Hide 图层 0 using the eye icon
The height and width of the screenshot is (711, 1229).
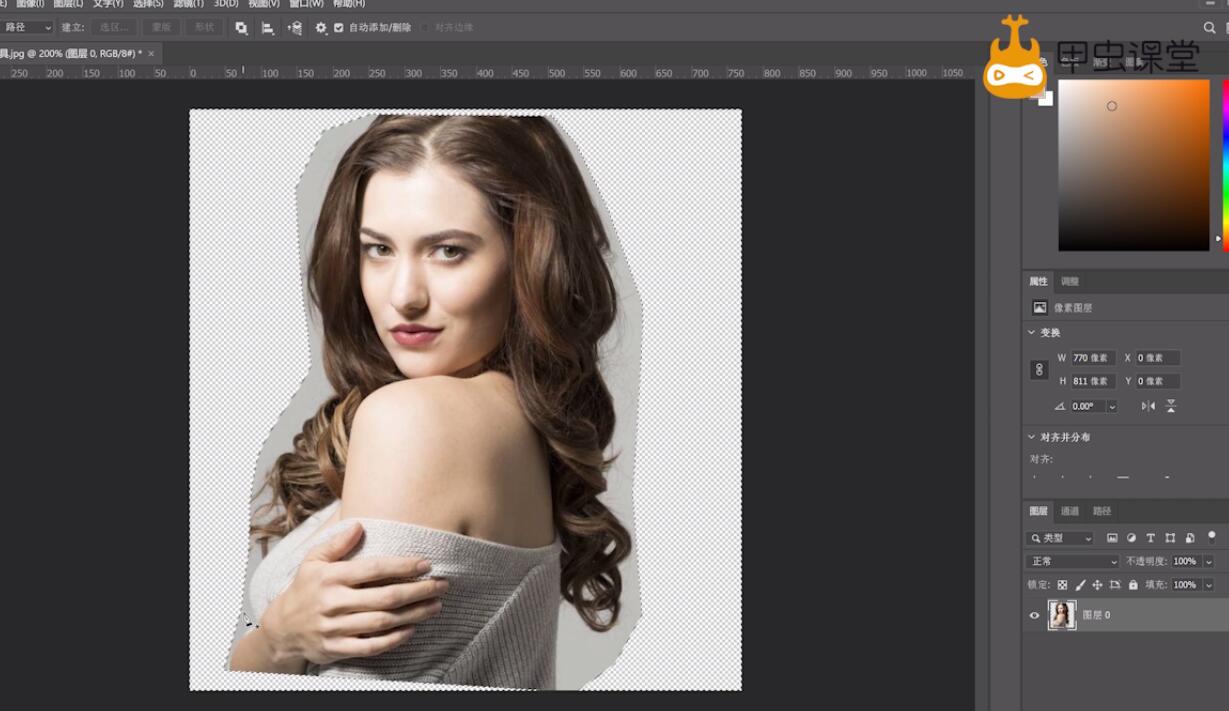coord(1034,615)
